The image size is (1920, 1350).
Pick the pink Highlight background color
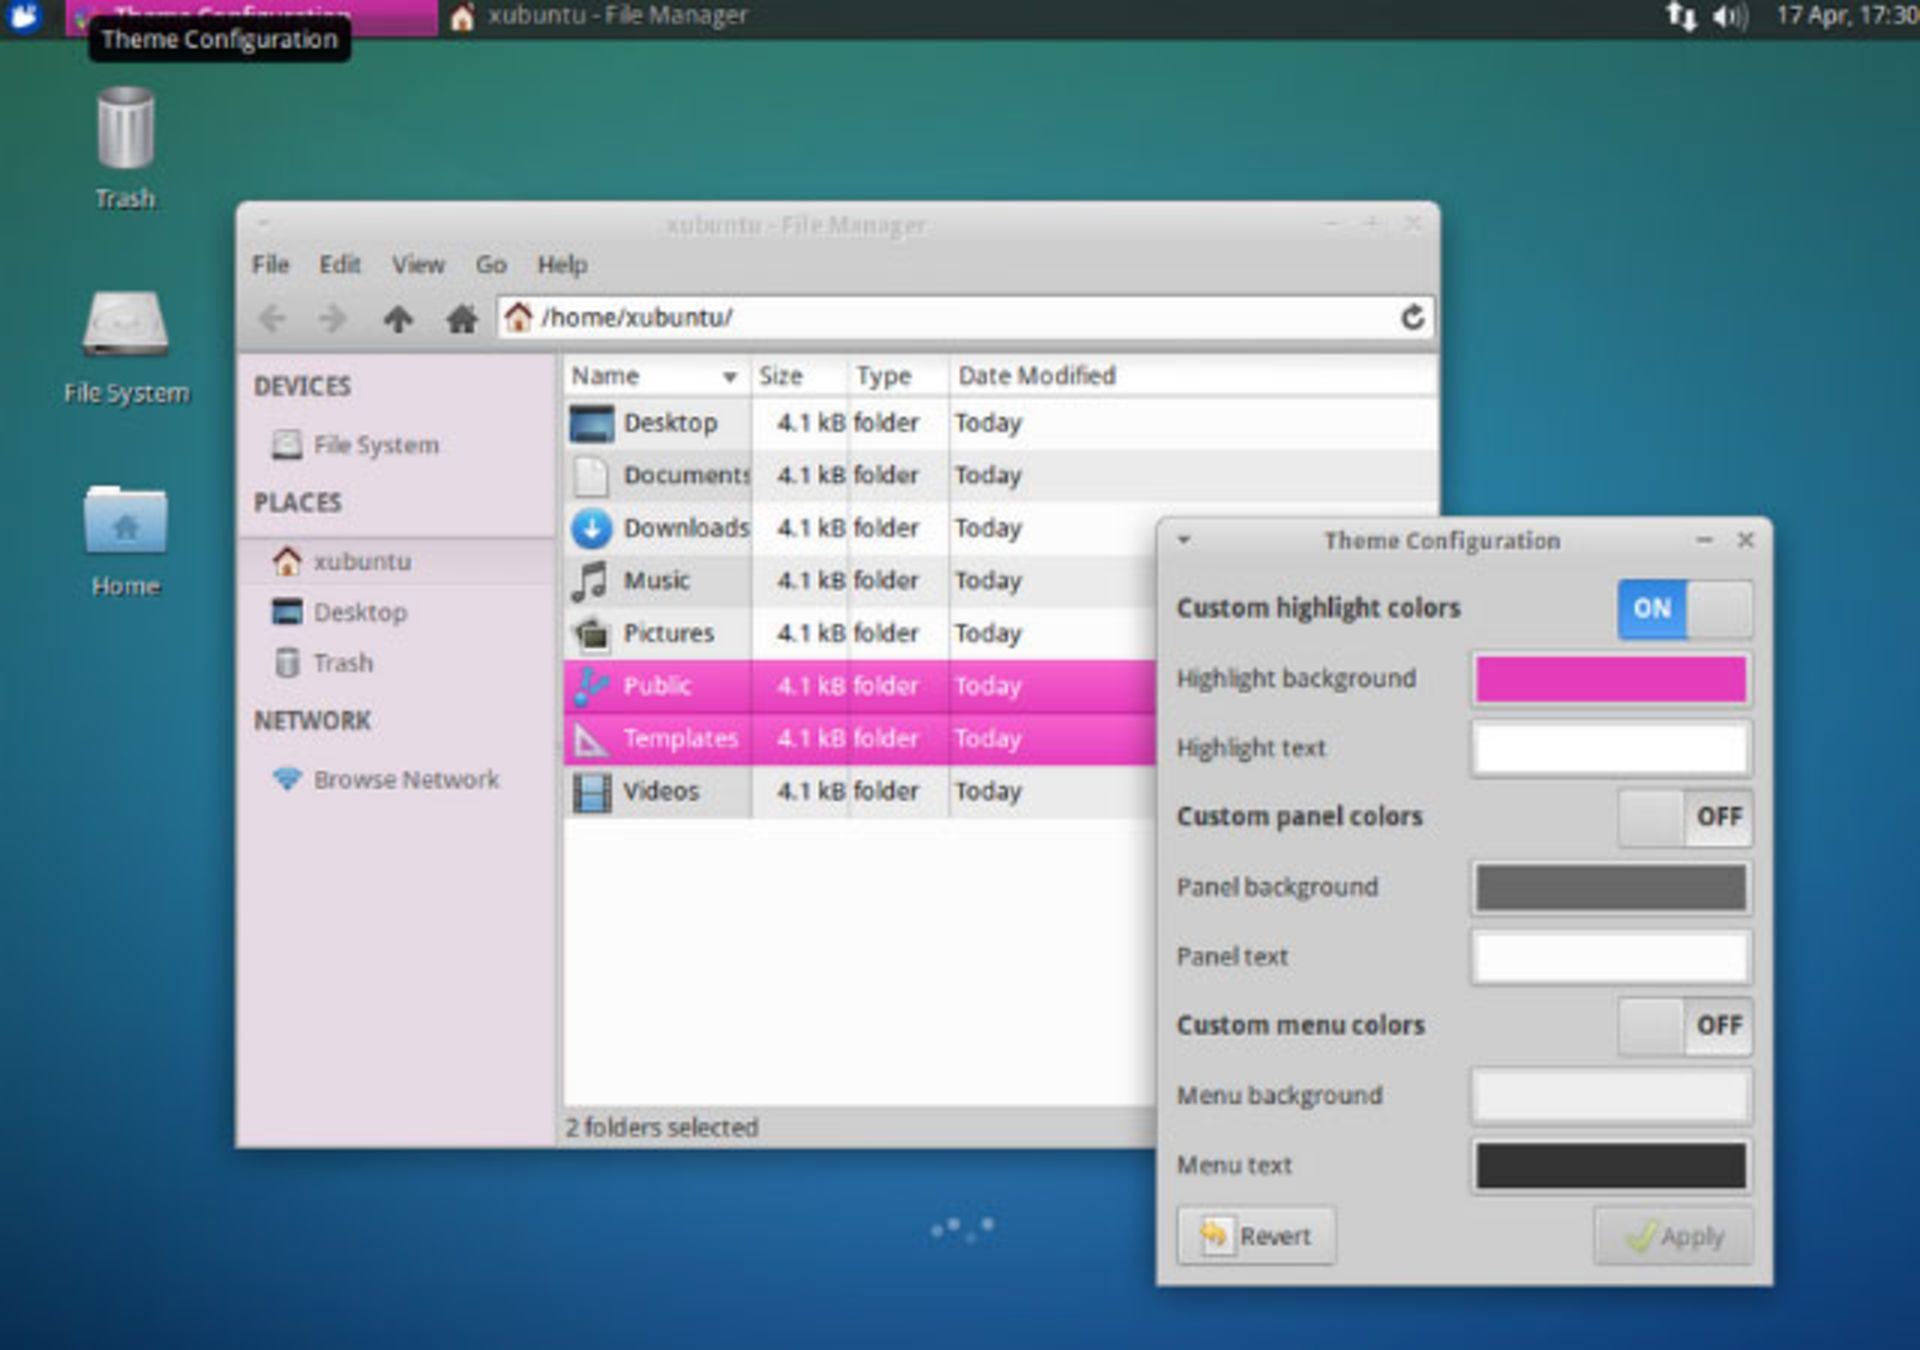1610,679
